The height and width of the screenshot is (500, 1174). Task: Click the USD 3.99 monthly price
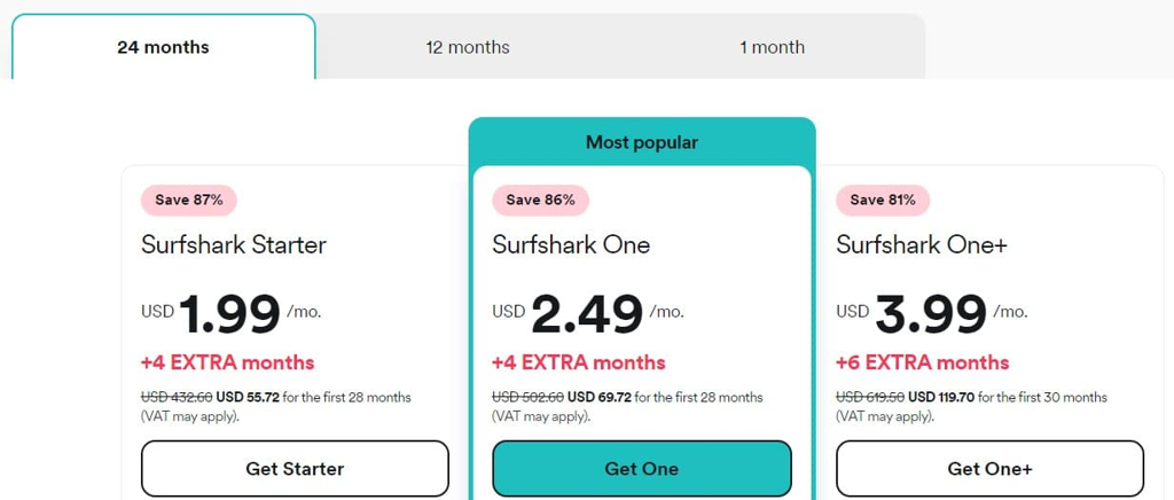(x=931, y=314)
